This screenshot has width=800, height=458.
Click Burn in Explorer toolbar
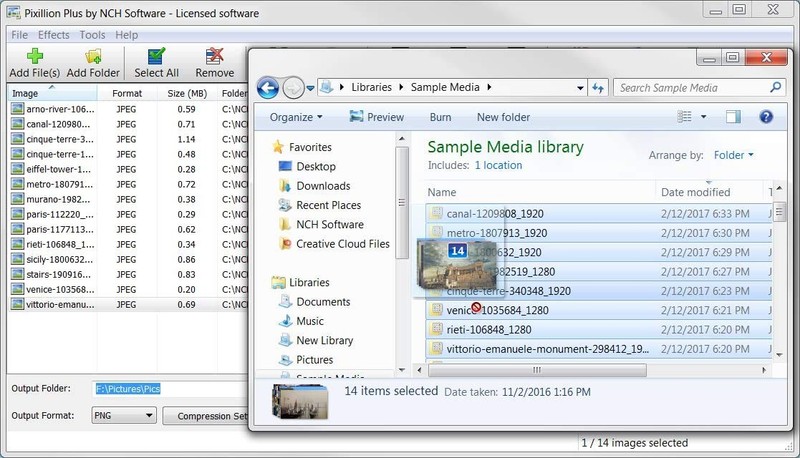click(x=440, y=117)
